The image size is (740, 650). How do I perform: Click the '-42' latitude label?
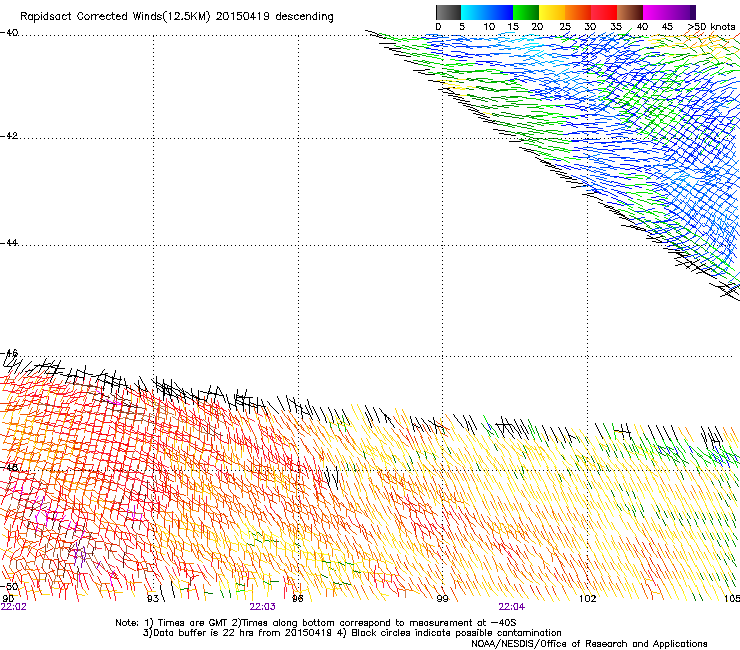tap(9, 136)
